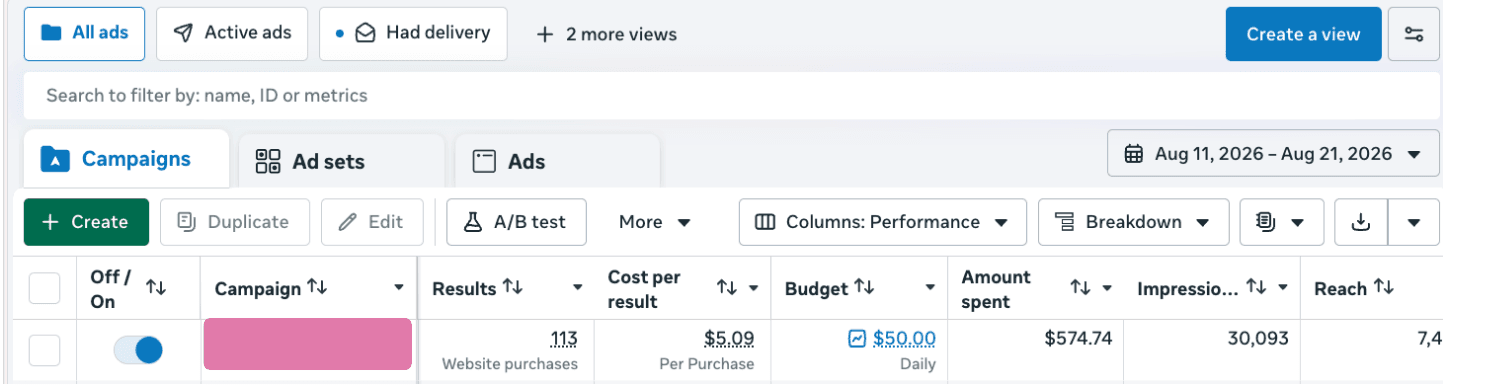The width and height of the screenshot is (1492, 392).
Task: Click the Duplicate button
Action: pos(235,222)
